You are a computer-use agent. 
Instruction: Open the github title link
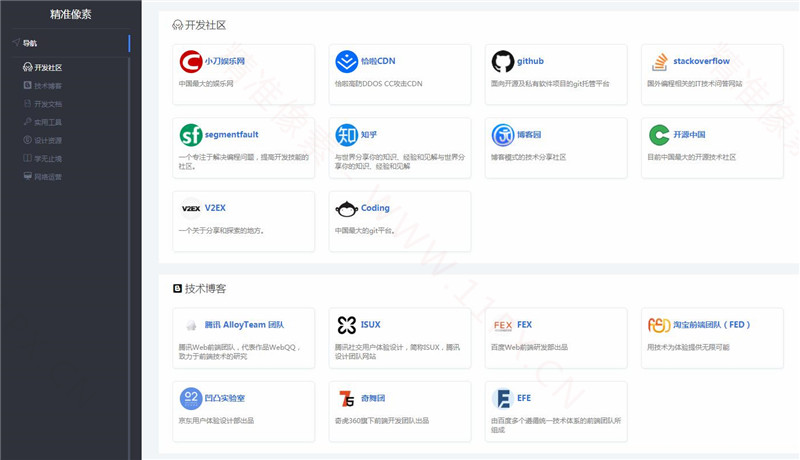(530, 61)
